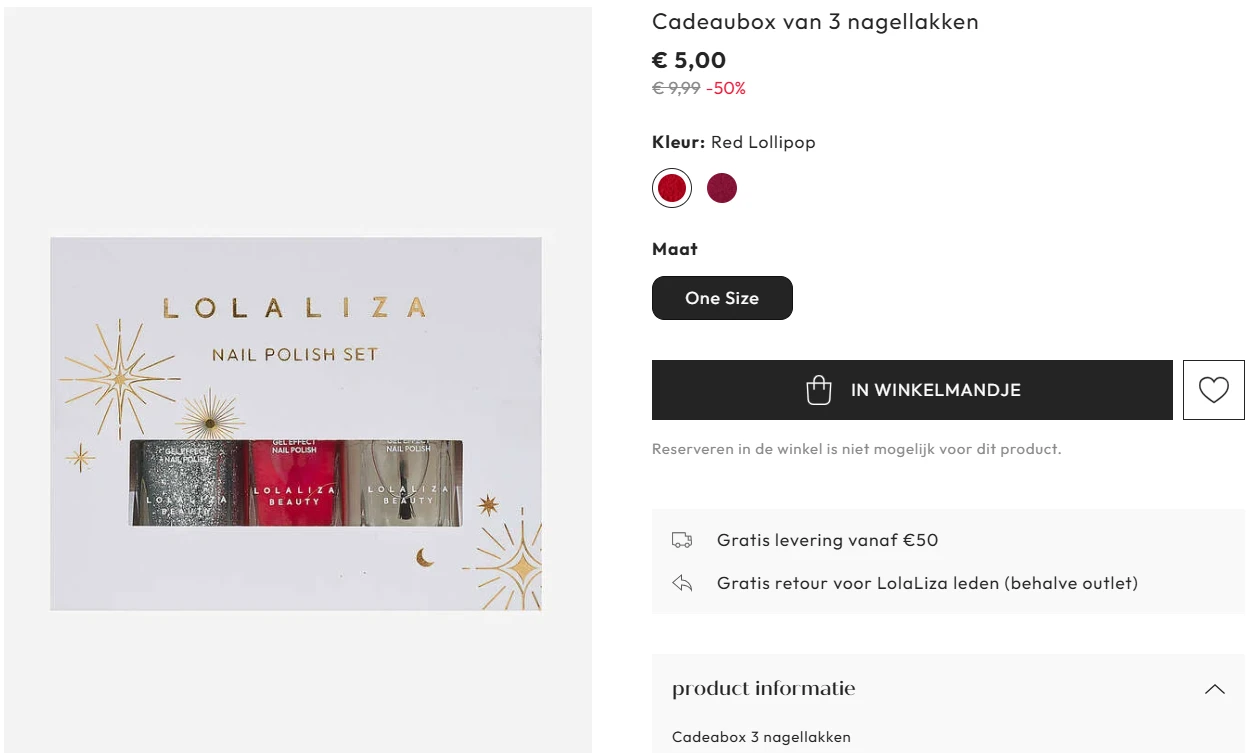
Task: Click the -50% discount label
Action: tap(726, 88)
